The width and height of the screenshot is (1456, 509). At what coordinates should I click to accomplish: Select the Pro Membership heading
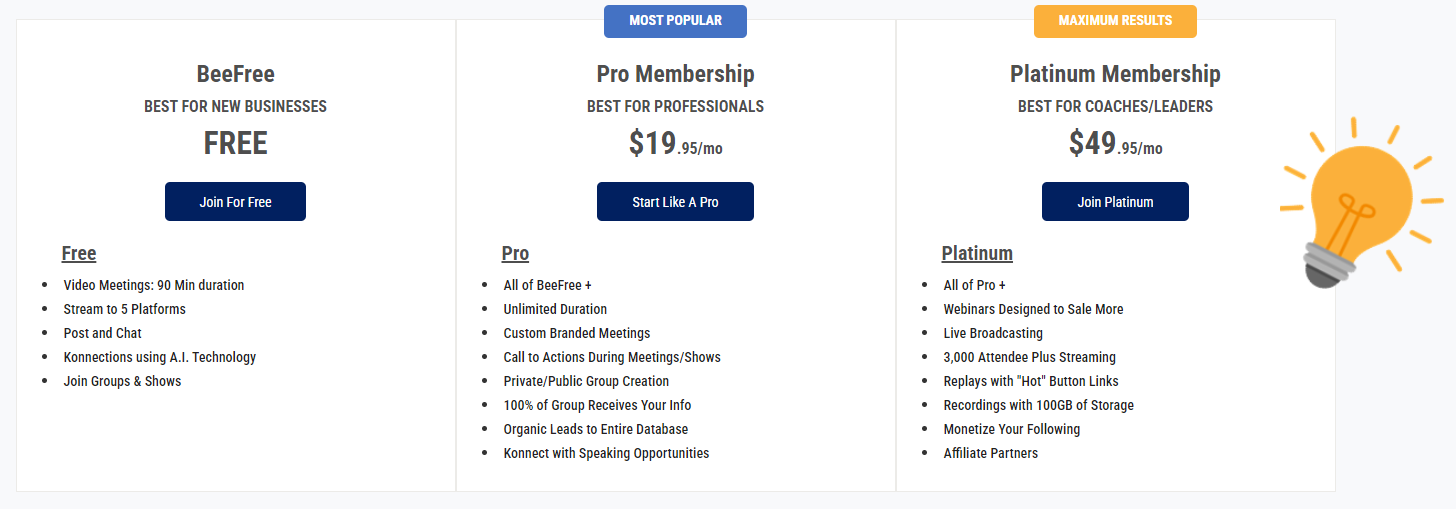[675, 74]
